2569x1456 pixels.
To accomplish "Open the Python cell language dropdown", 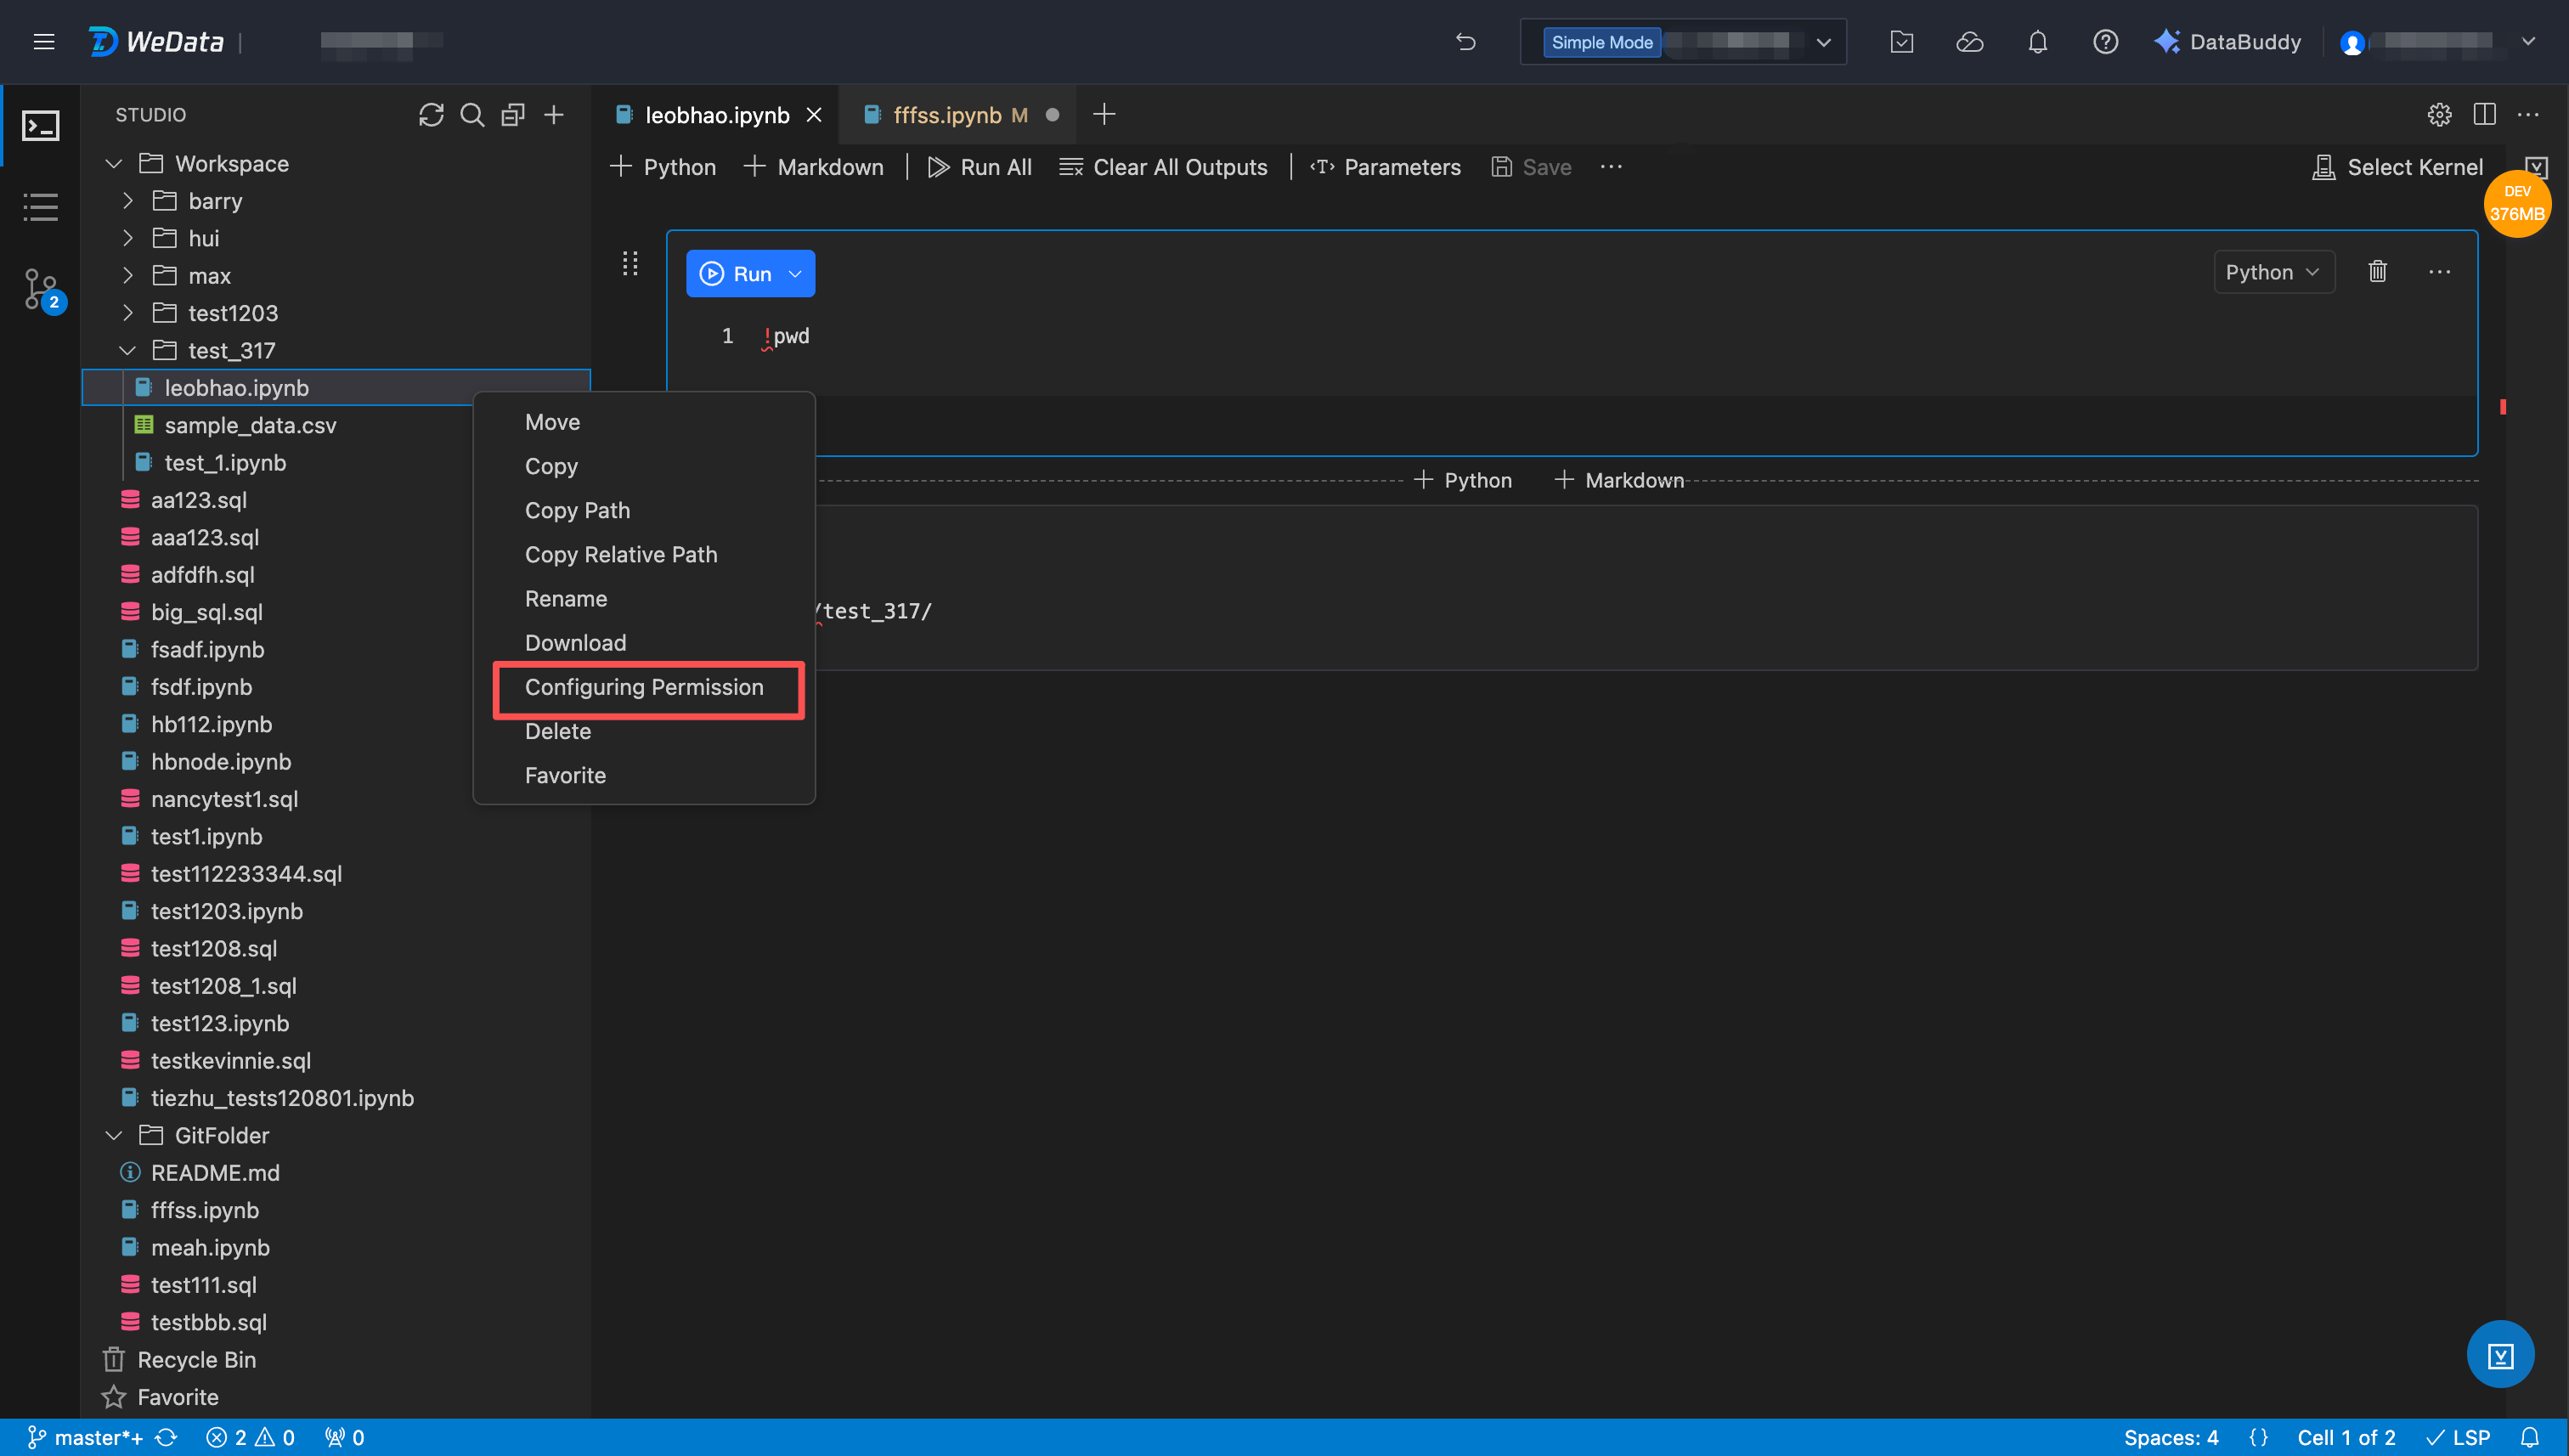I will tap(2273, 272).
